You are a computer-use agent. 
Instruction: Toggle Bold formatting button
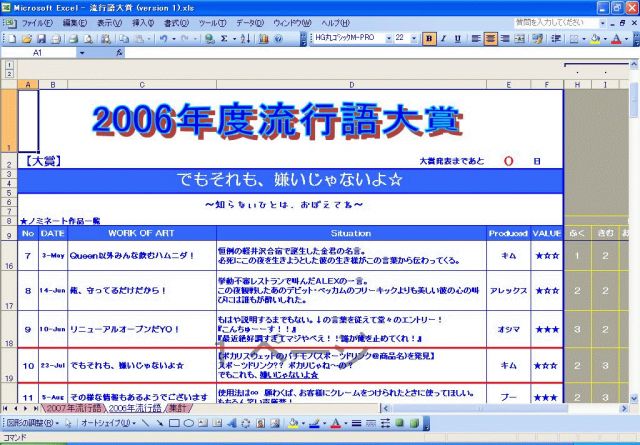coord(430,38)
